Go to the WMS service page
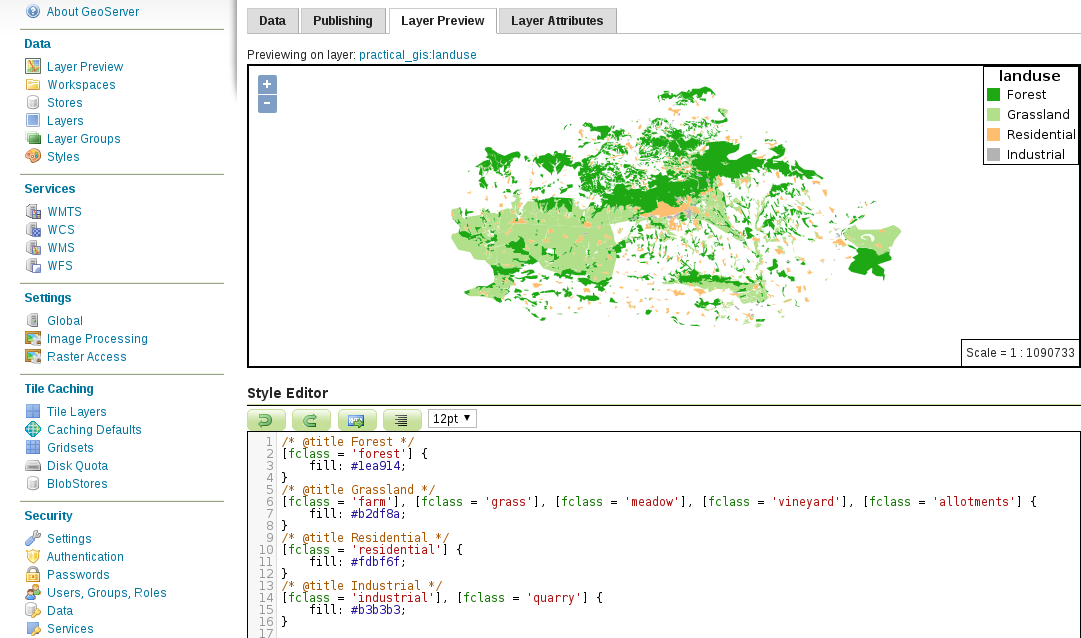Viewport: 1081px width, 638px height. (60, 248)
